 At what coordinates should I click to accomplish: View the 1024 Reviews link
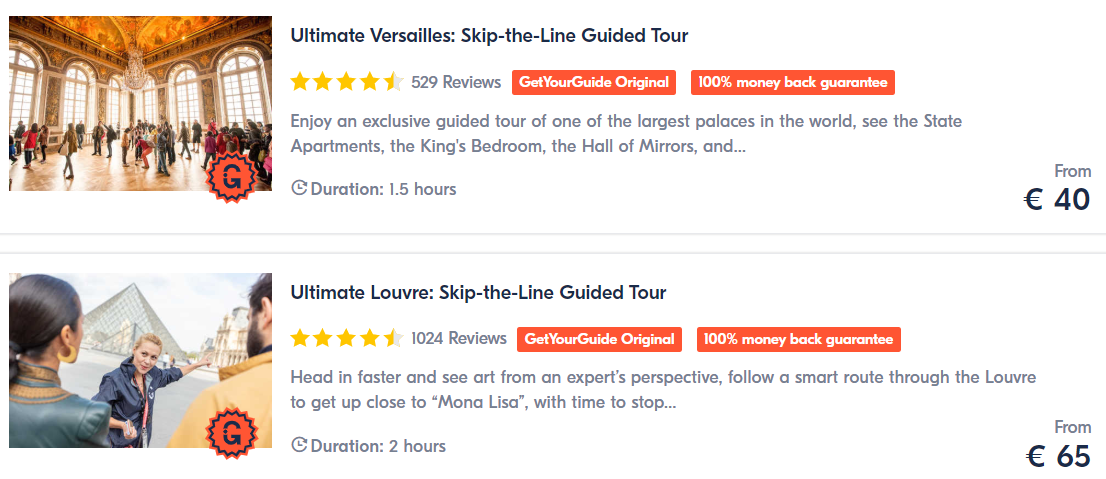[458, 339]
